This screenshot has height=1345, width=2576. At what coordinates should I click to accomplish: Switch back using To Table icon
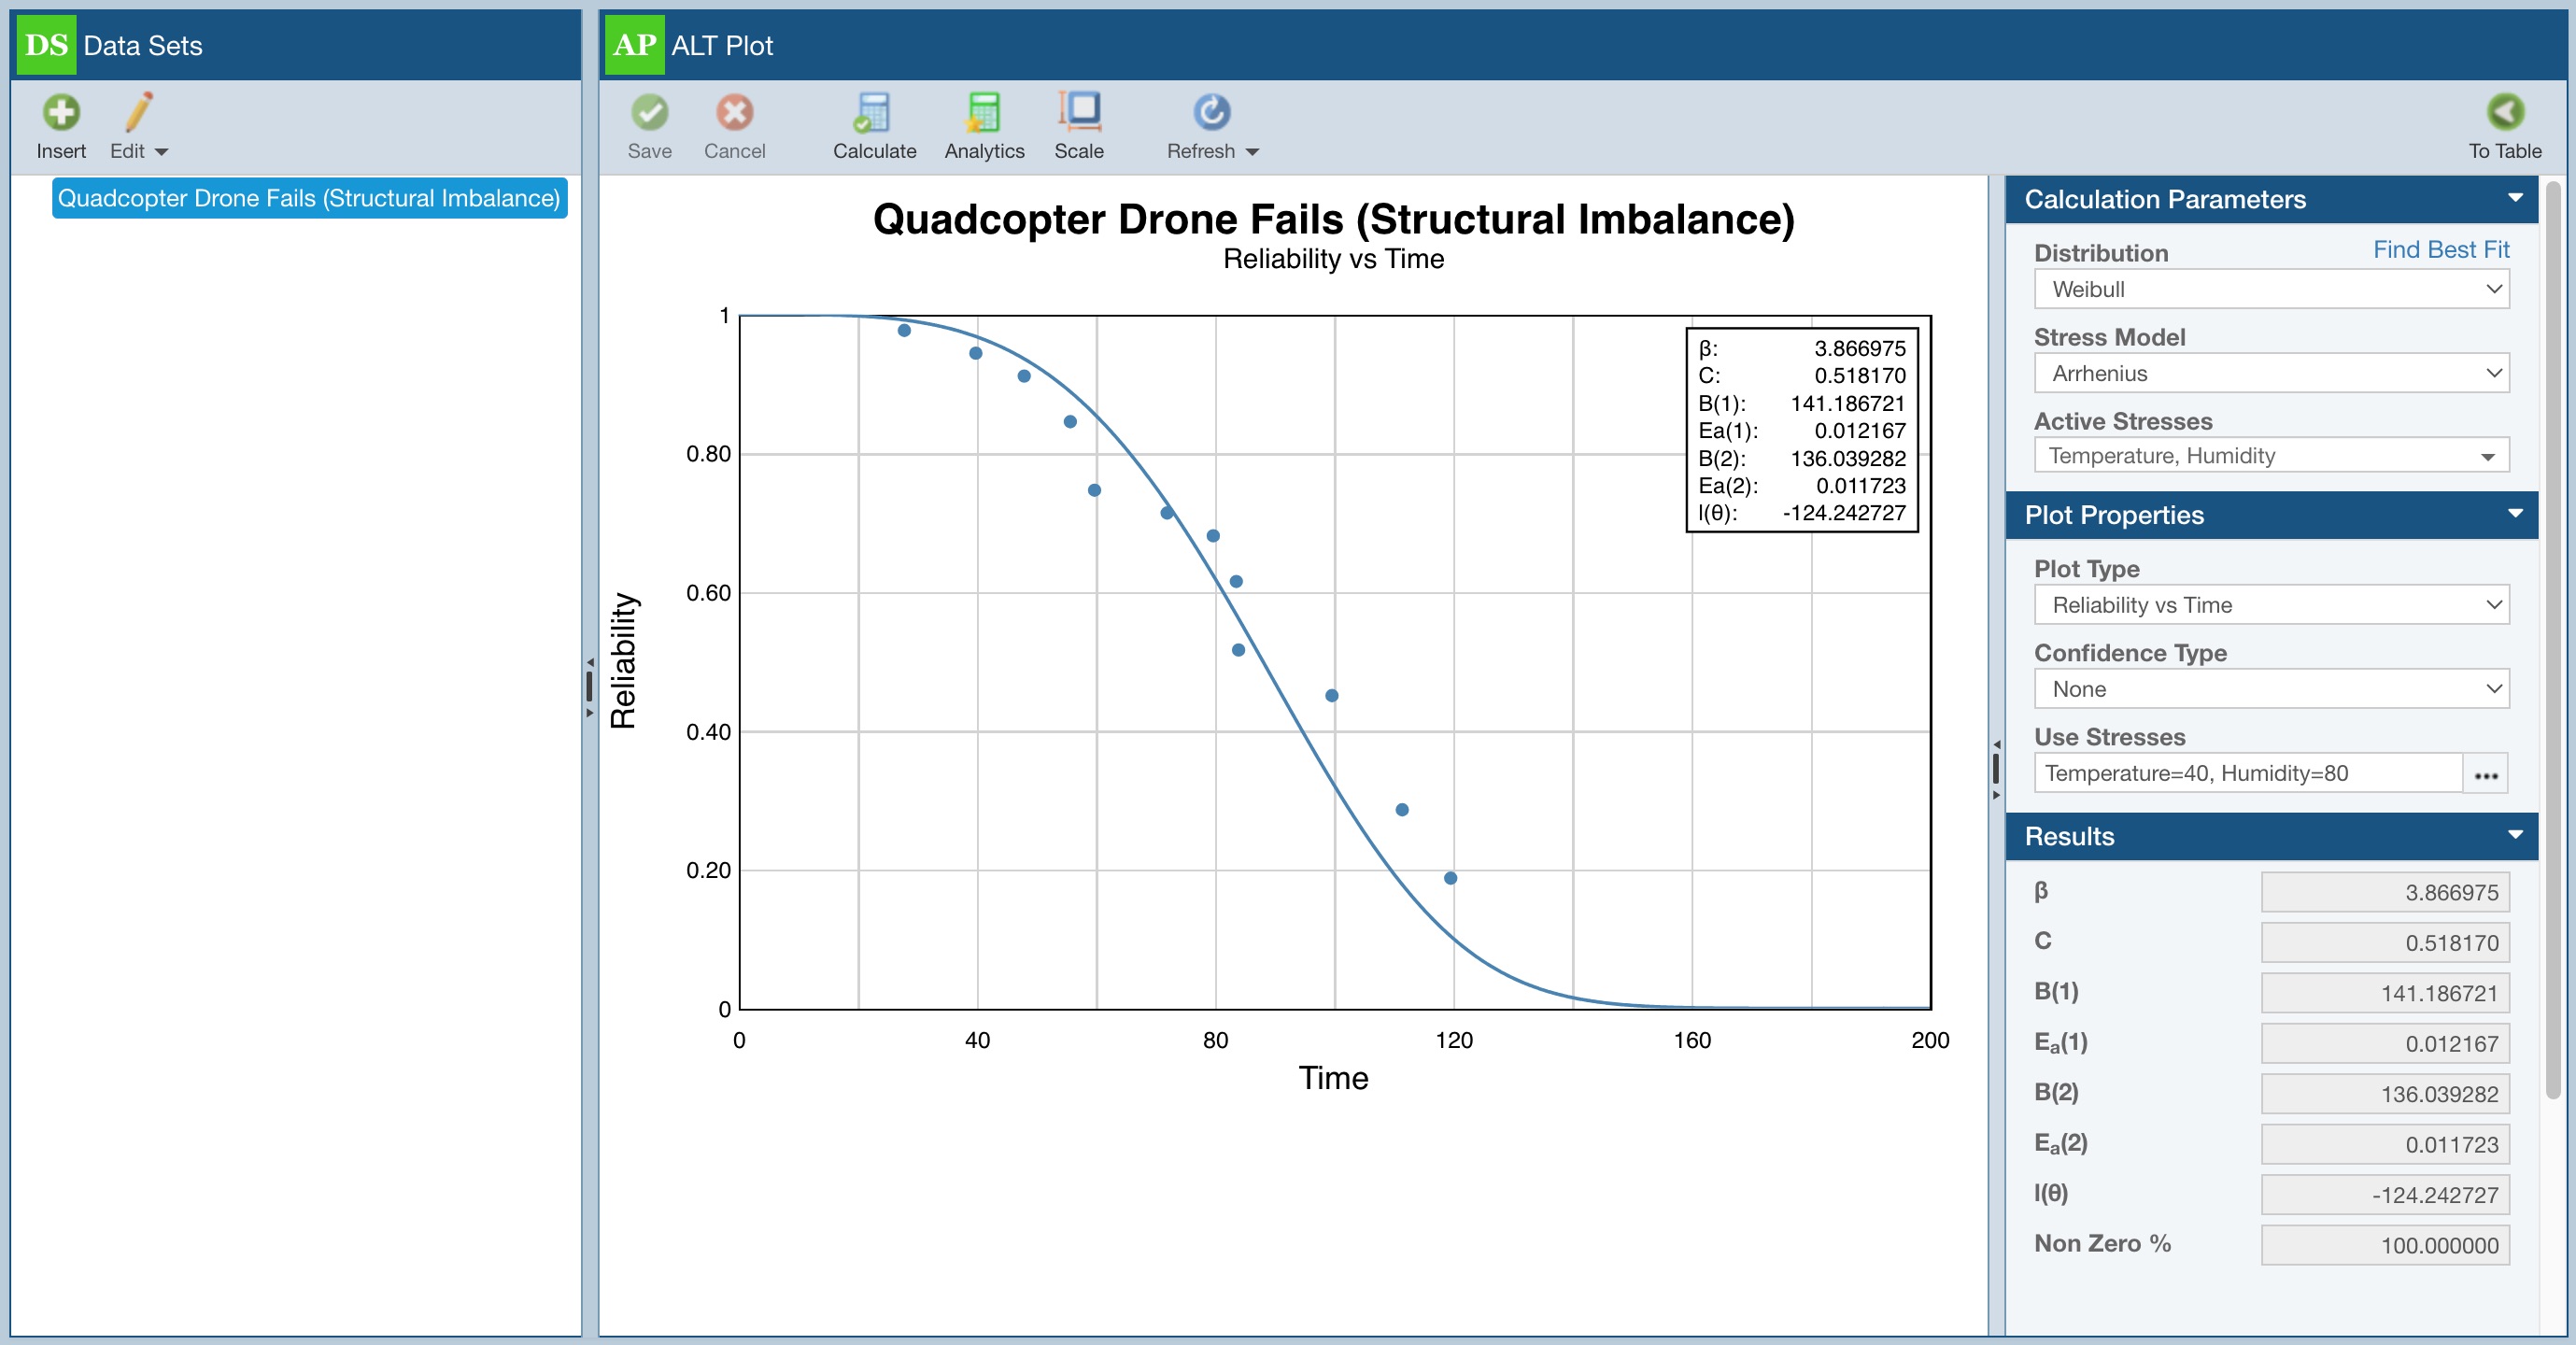click(x=2504, y=113)
